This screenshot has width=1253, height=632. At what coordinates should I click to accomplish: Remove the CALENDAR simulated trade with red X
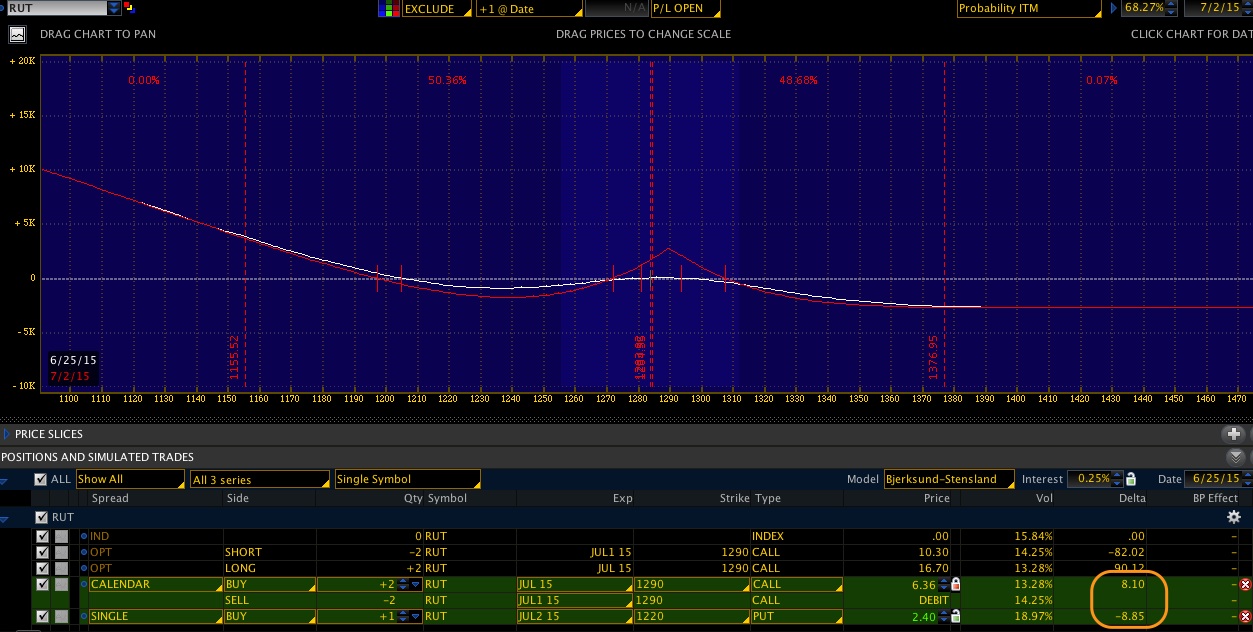point(1245,584)
